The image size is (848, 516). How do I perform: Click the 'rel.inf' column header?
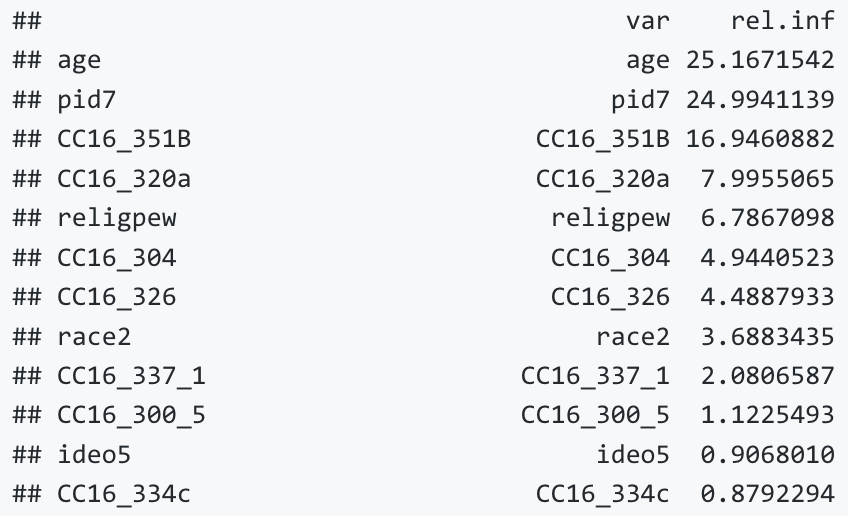(x=783, y=21)
